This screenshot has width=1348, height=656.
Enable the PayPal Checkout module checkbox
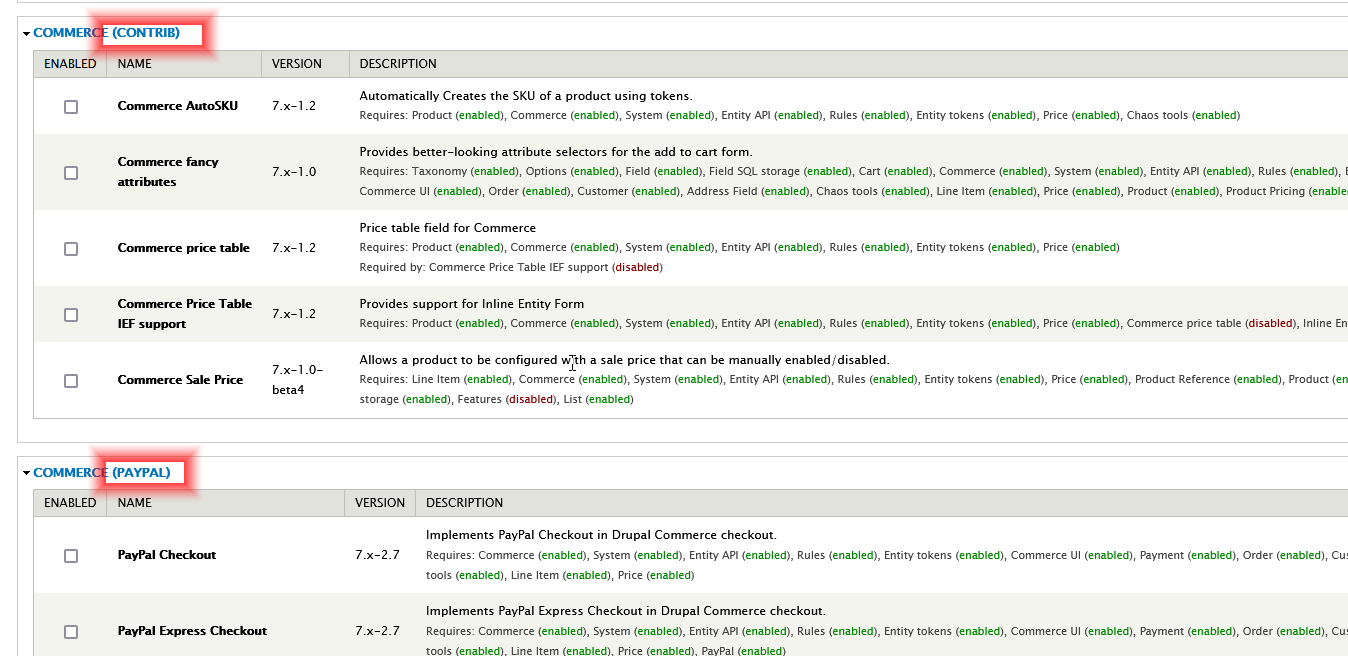point(71,555)
